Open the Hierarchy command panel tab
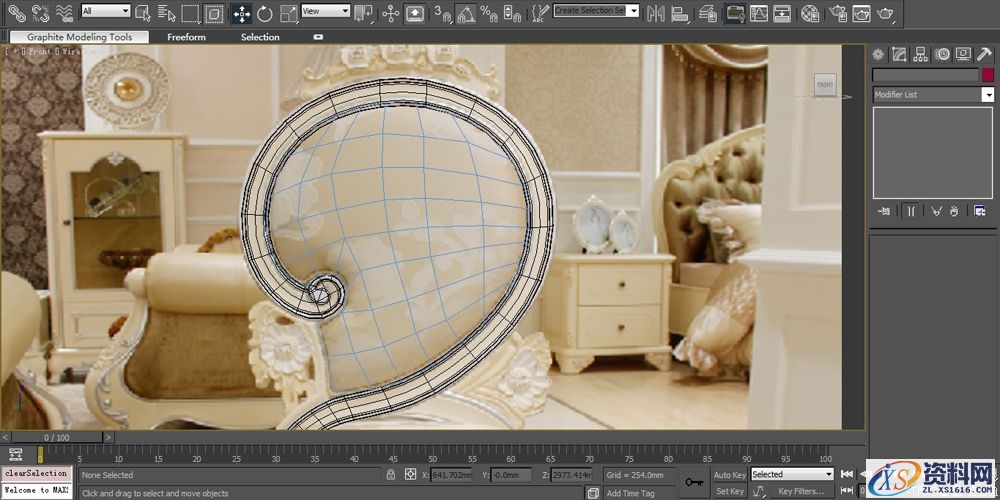The width and height of the screenshot is (1000, 500). (920, 55)
